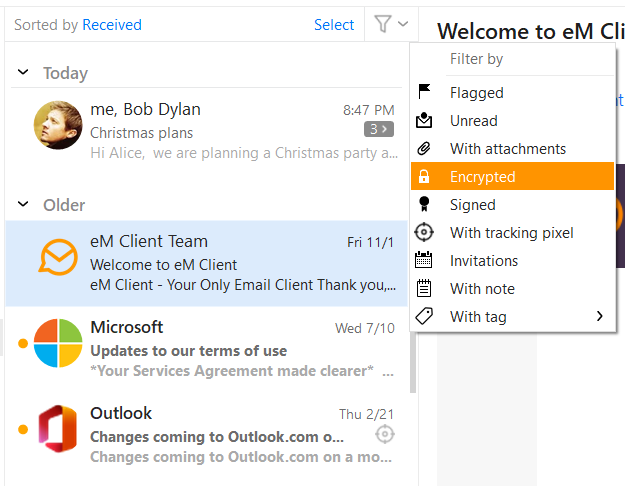Viewport: 625px width, 486px height.
Task: Click the Outlook Office logo avatar
Action: (x=58, y=429)
